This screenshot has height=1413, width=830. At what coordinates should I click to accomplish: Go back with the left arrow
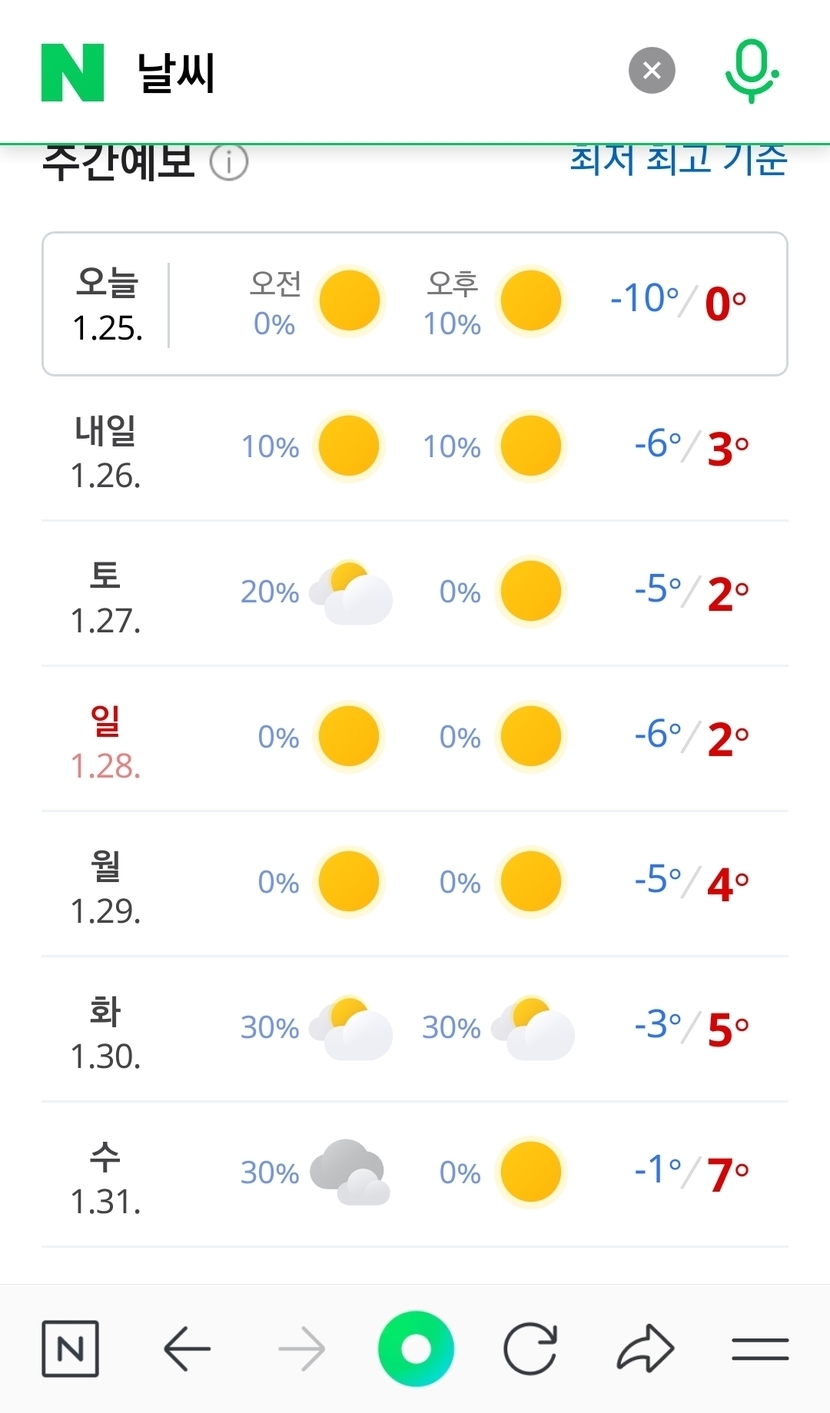(x=187, y=1350)
